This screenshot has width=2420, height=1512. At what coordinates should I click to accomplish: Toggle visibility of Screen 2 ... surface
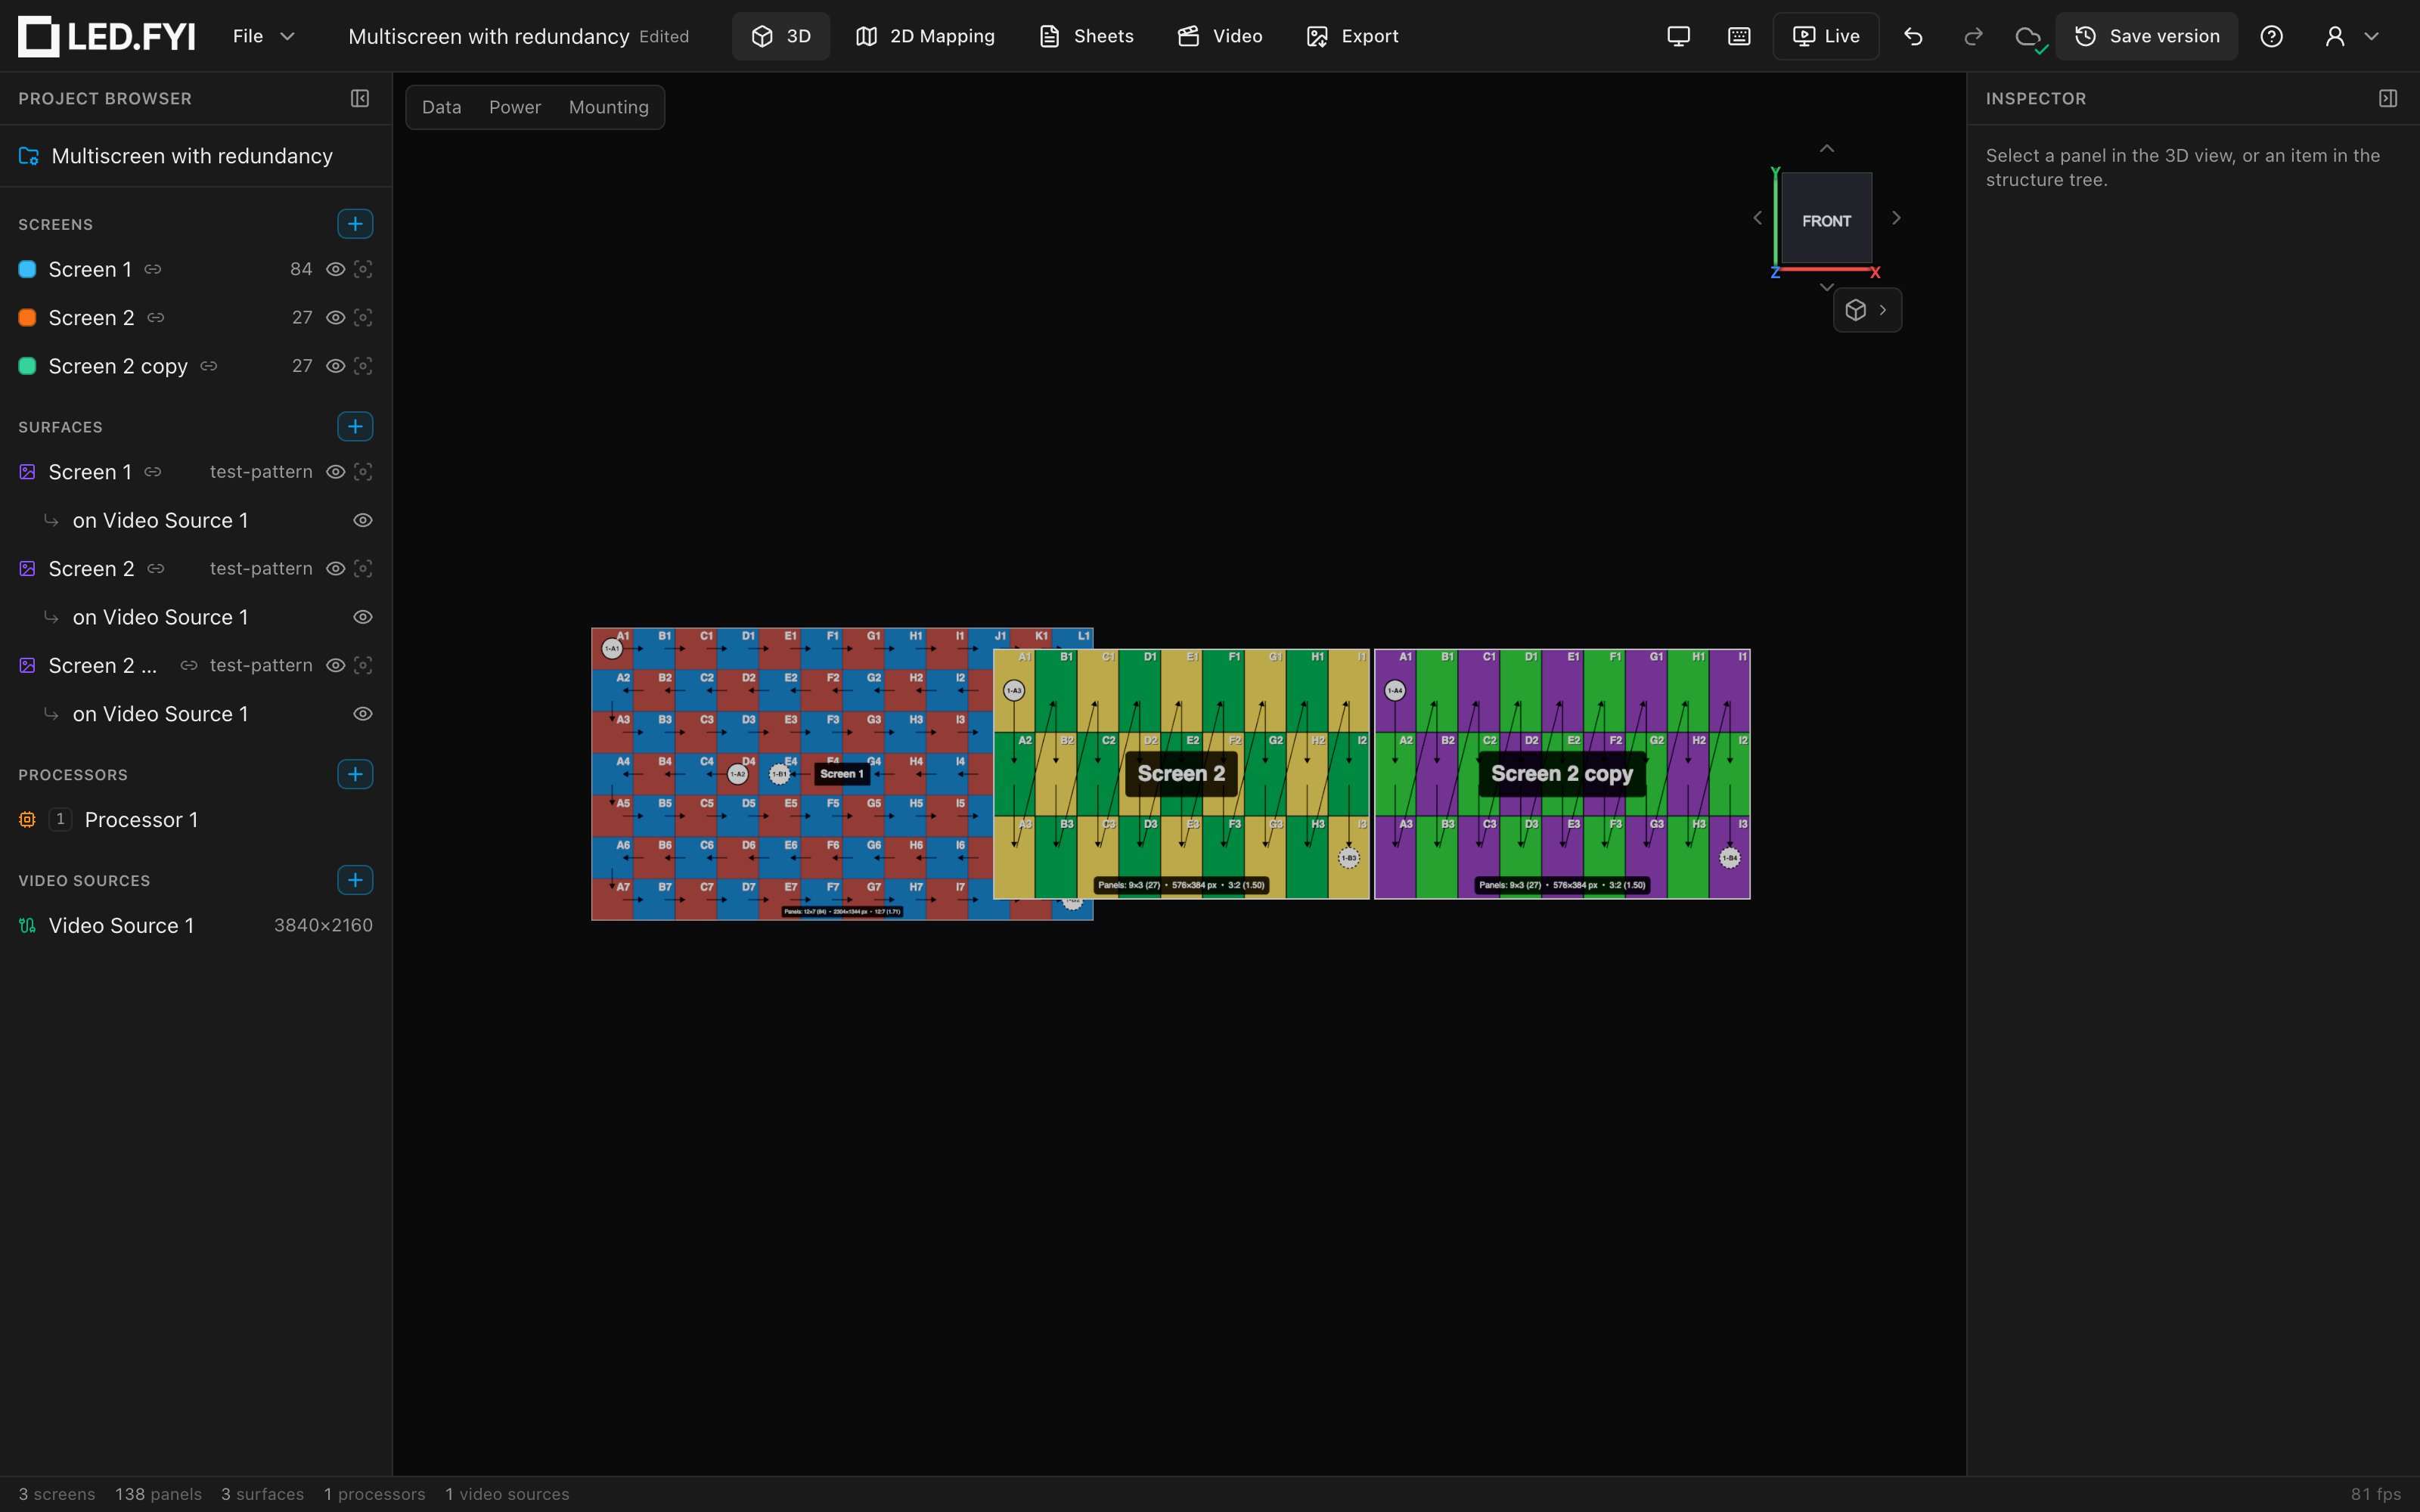click(x=336, y=665)
